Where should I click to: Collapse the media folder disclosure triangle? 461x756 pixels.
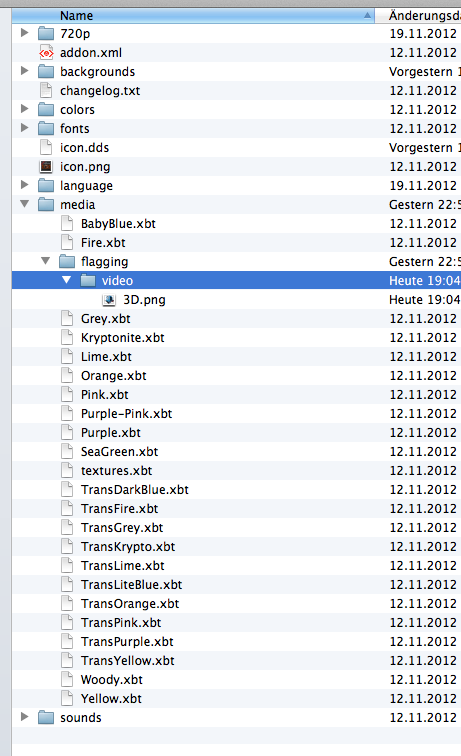pos(24,204)
